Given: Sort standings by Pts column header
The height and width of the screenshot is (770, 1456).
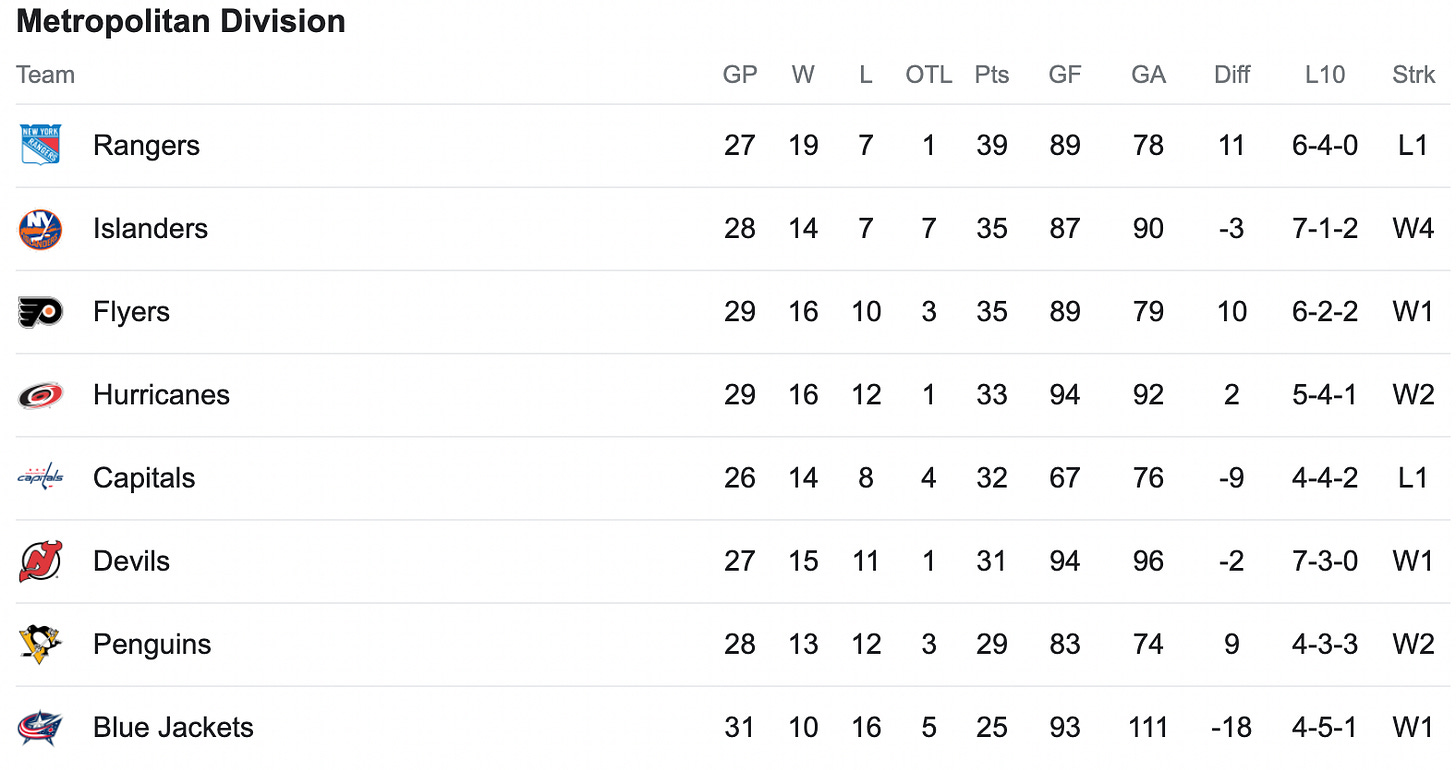Looking at the screenshot, I should coord(992,75).
